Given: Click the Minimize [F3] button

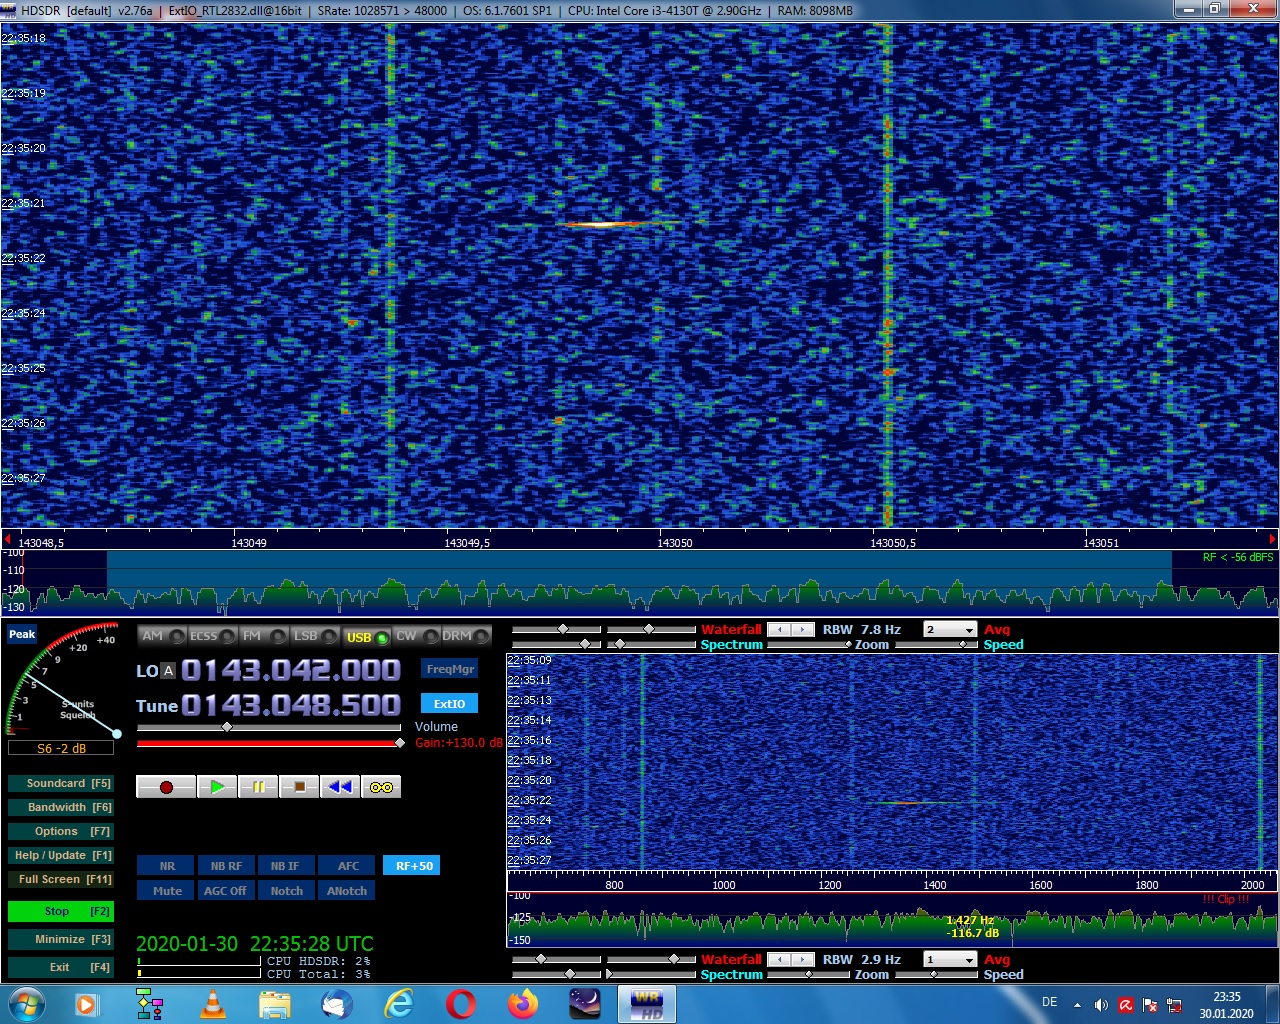Looking at the screenshot, I should (x=61, y=939).
